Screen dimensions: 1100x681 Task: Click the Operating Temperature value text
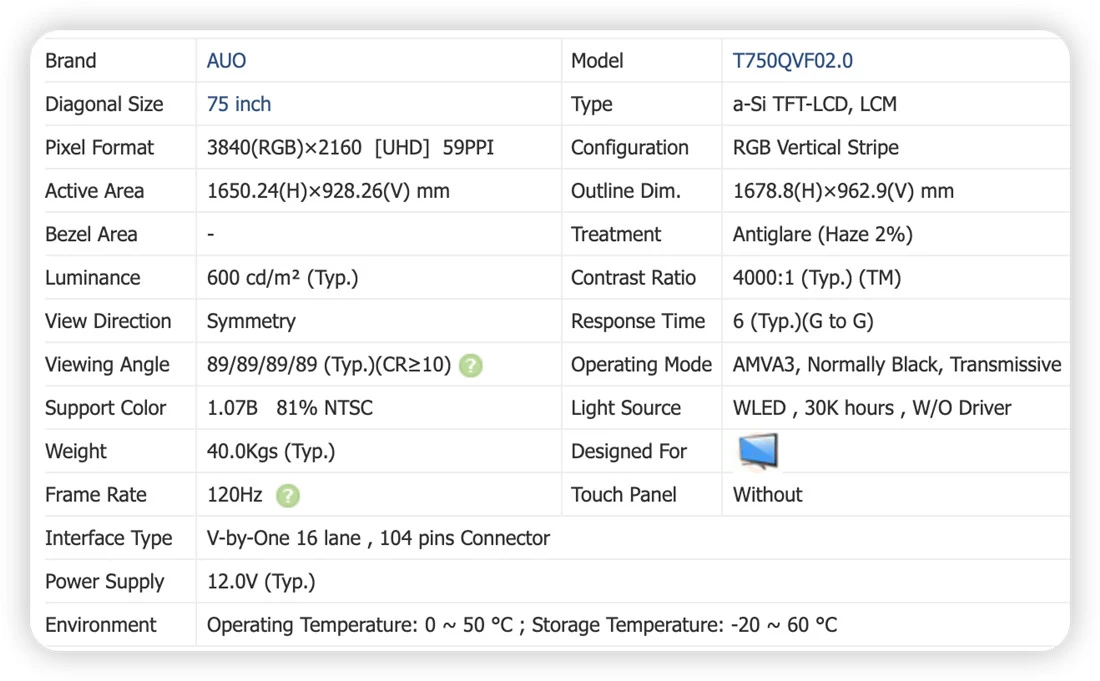(522, 626)
